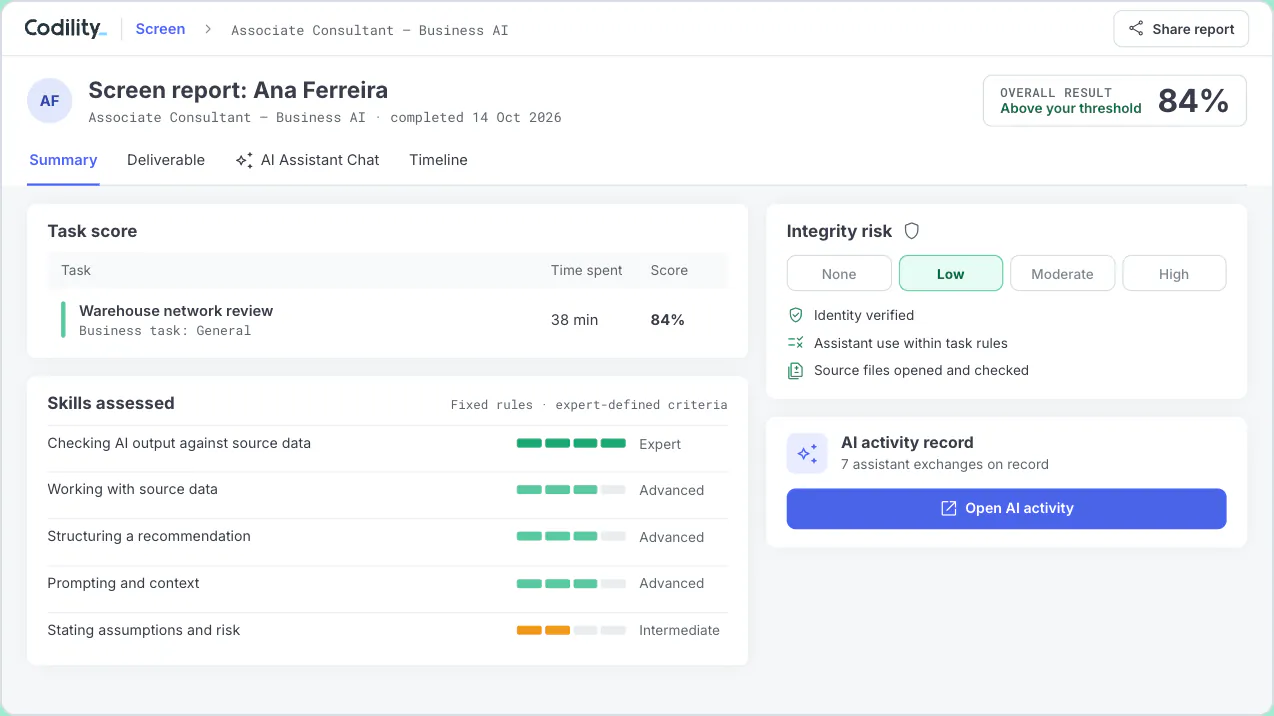Click the Assistant use within task rules icon
This screenshot has height=716, width=1274.
[x=796, y=343]
